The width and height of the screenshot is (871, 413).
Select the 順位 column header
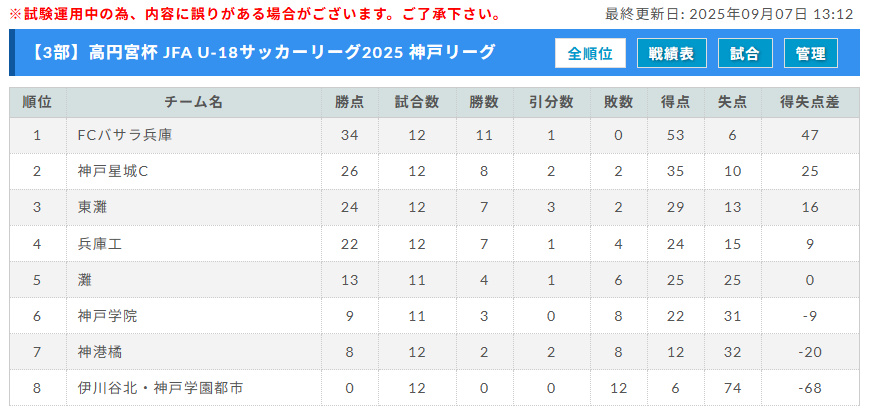point(37,102)
